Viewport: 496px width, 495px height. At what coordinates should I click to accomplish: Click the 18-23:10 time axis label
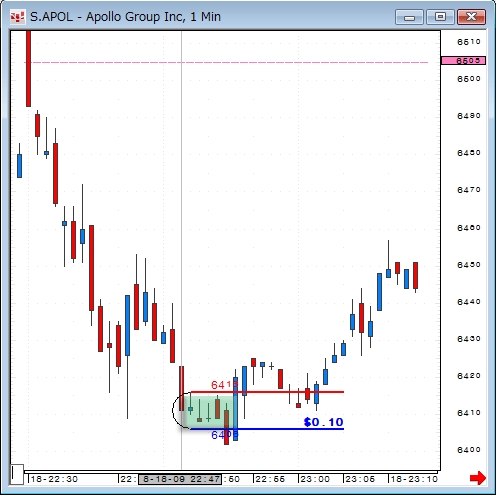point(414,479)
